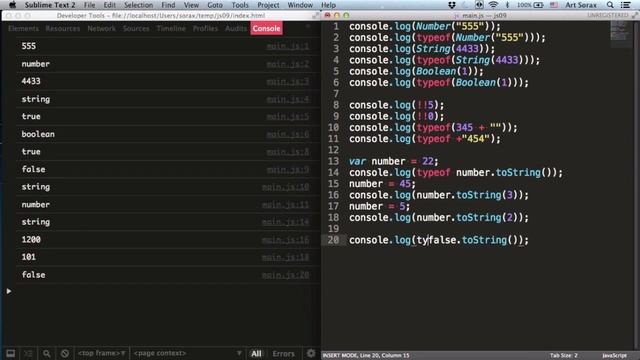This screenshot has width=640, height=360.
Task: Click the US flag input source icon
Action: 554,5
